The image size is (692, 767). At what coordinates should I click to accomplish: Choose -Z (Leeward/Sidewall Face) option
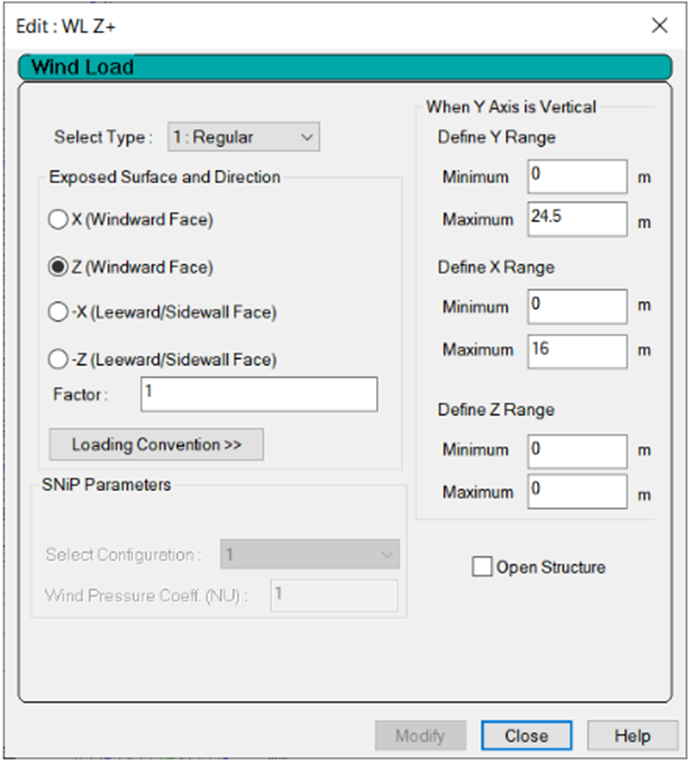click(59, 359)
